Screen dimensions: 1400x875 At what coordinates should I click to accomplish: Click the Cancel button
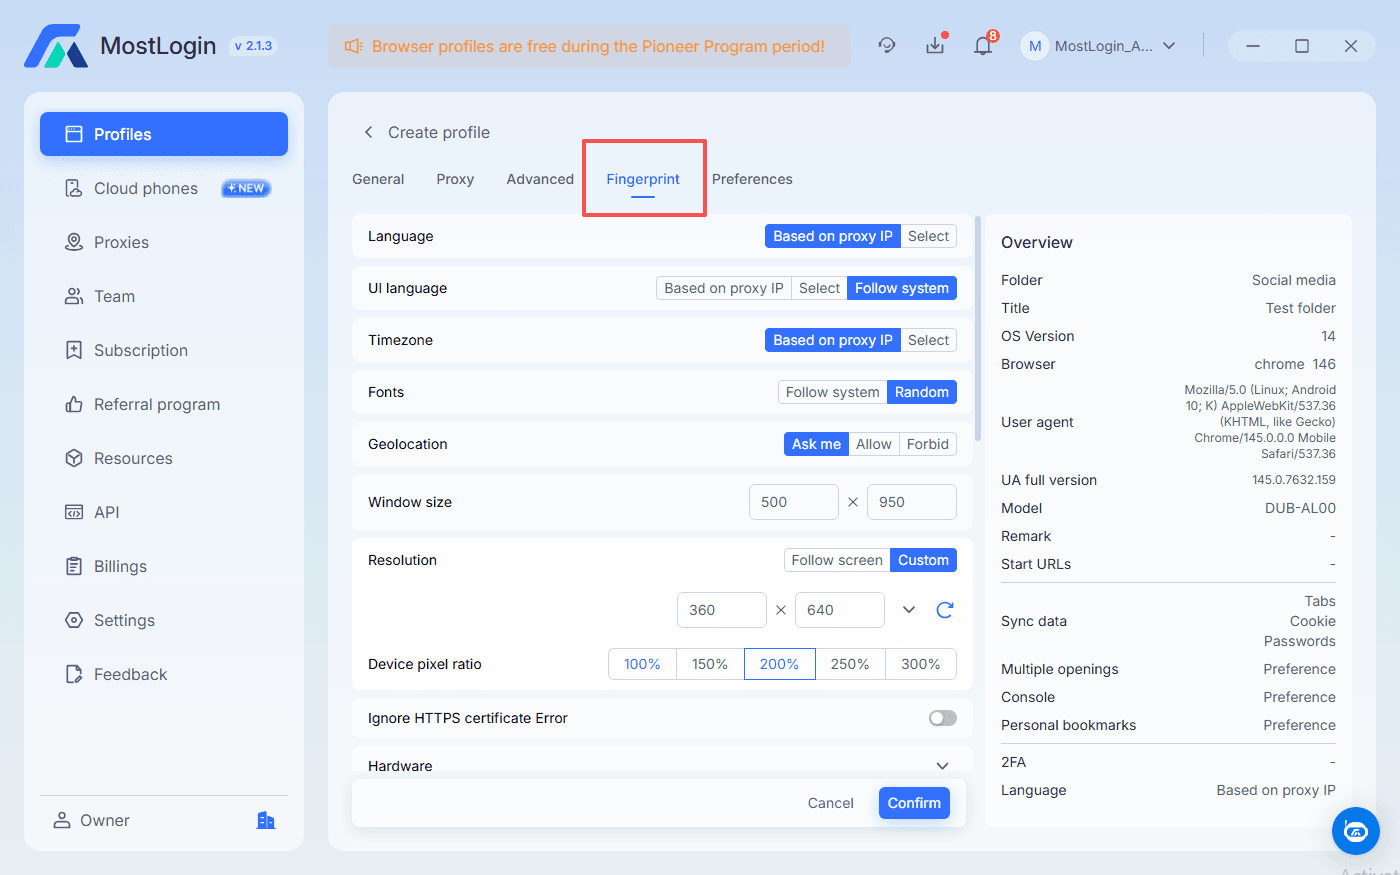click(830, 803)
